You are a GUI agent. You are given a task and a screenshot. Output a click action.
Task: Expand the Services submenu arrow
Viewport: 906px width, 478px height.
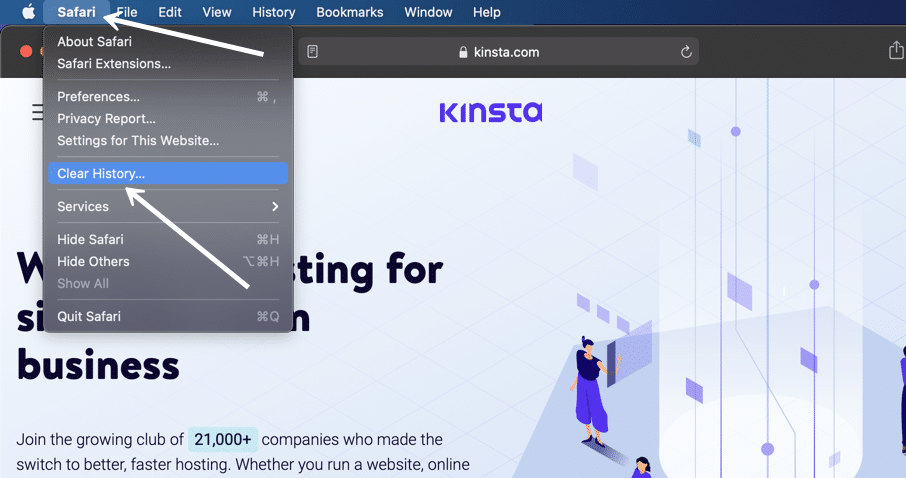point(275,207)
